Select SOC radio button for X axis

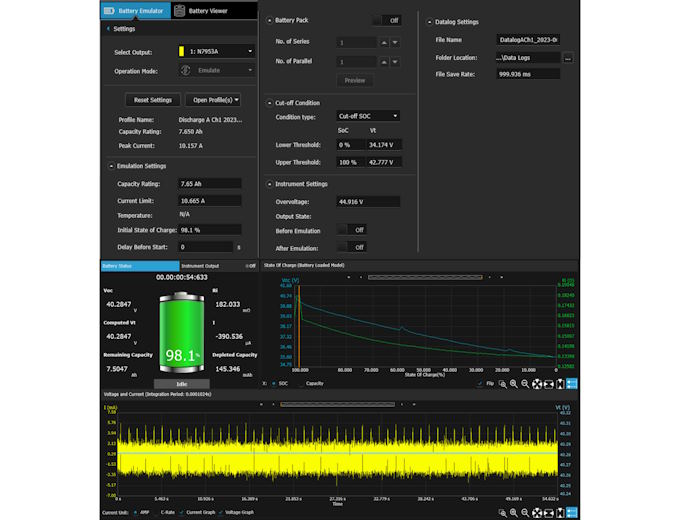(274, 383)
